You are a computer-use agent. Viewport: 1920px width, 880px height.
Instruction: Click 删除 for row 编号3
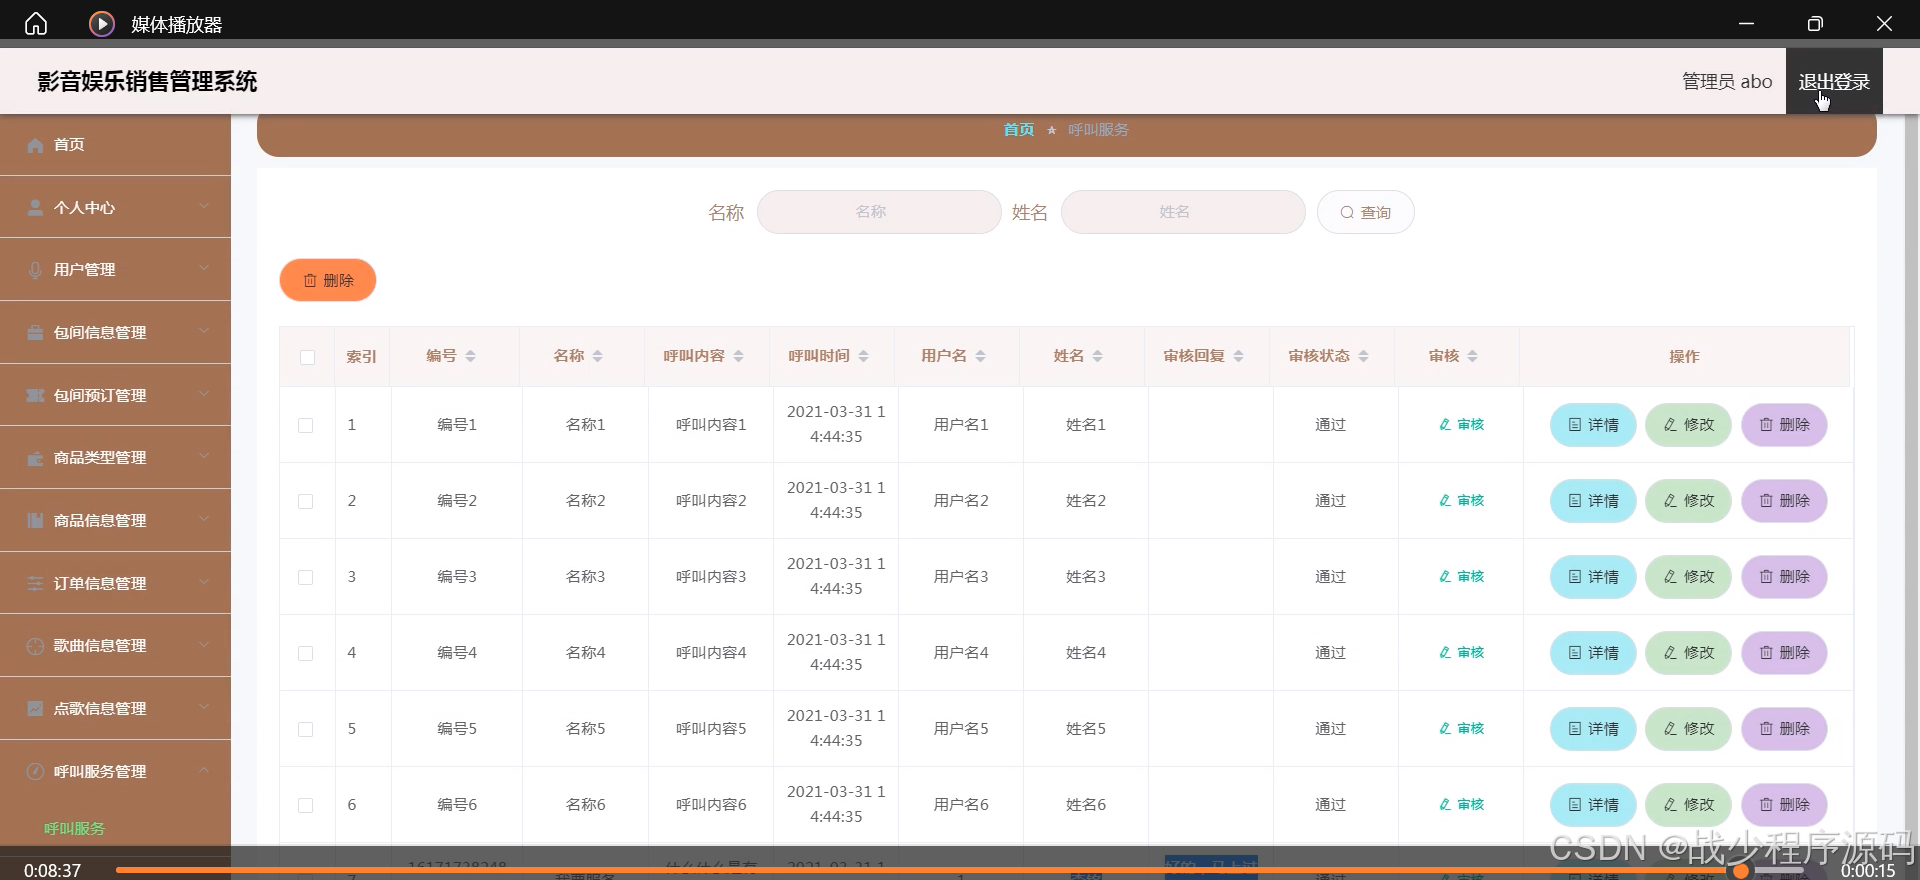click(1784, 577)
